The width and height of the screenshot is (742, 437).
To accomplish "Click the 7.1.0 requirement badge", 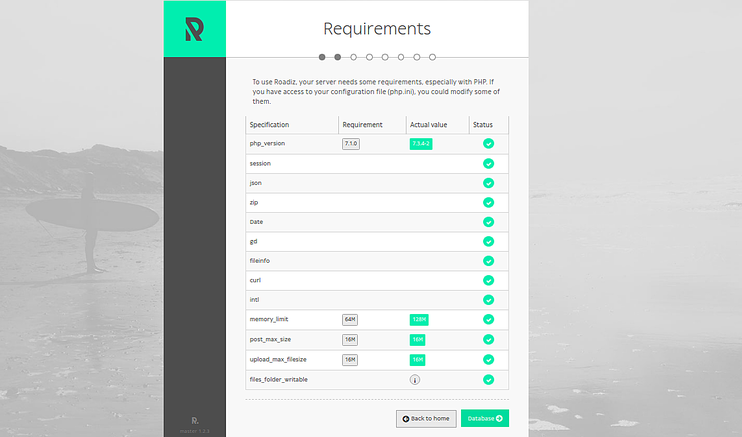I will click(x=351, y=144).
